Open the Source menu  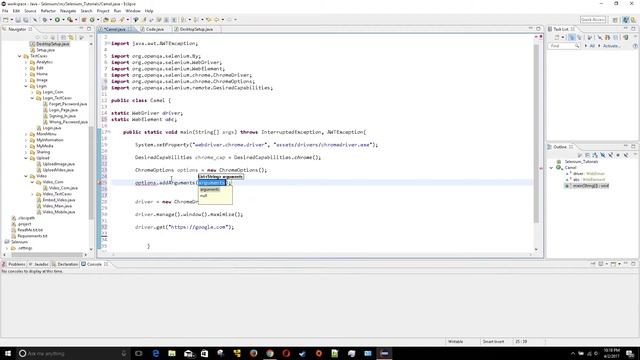30,11
